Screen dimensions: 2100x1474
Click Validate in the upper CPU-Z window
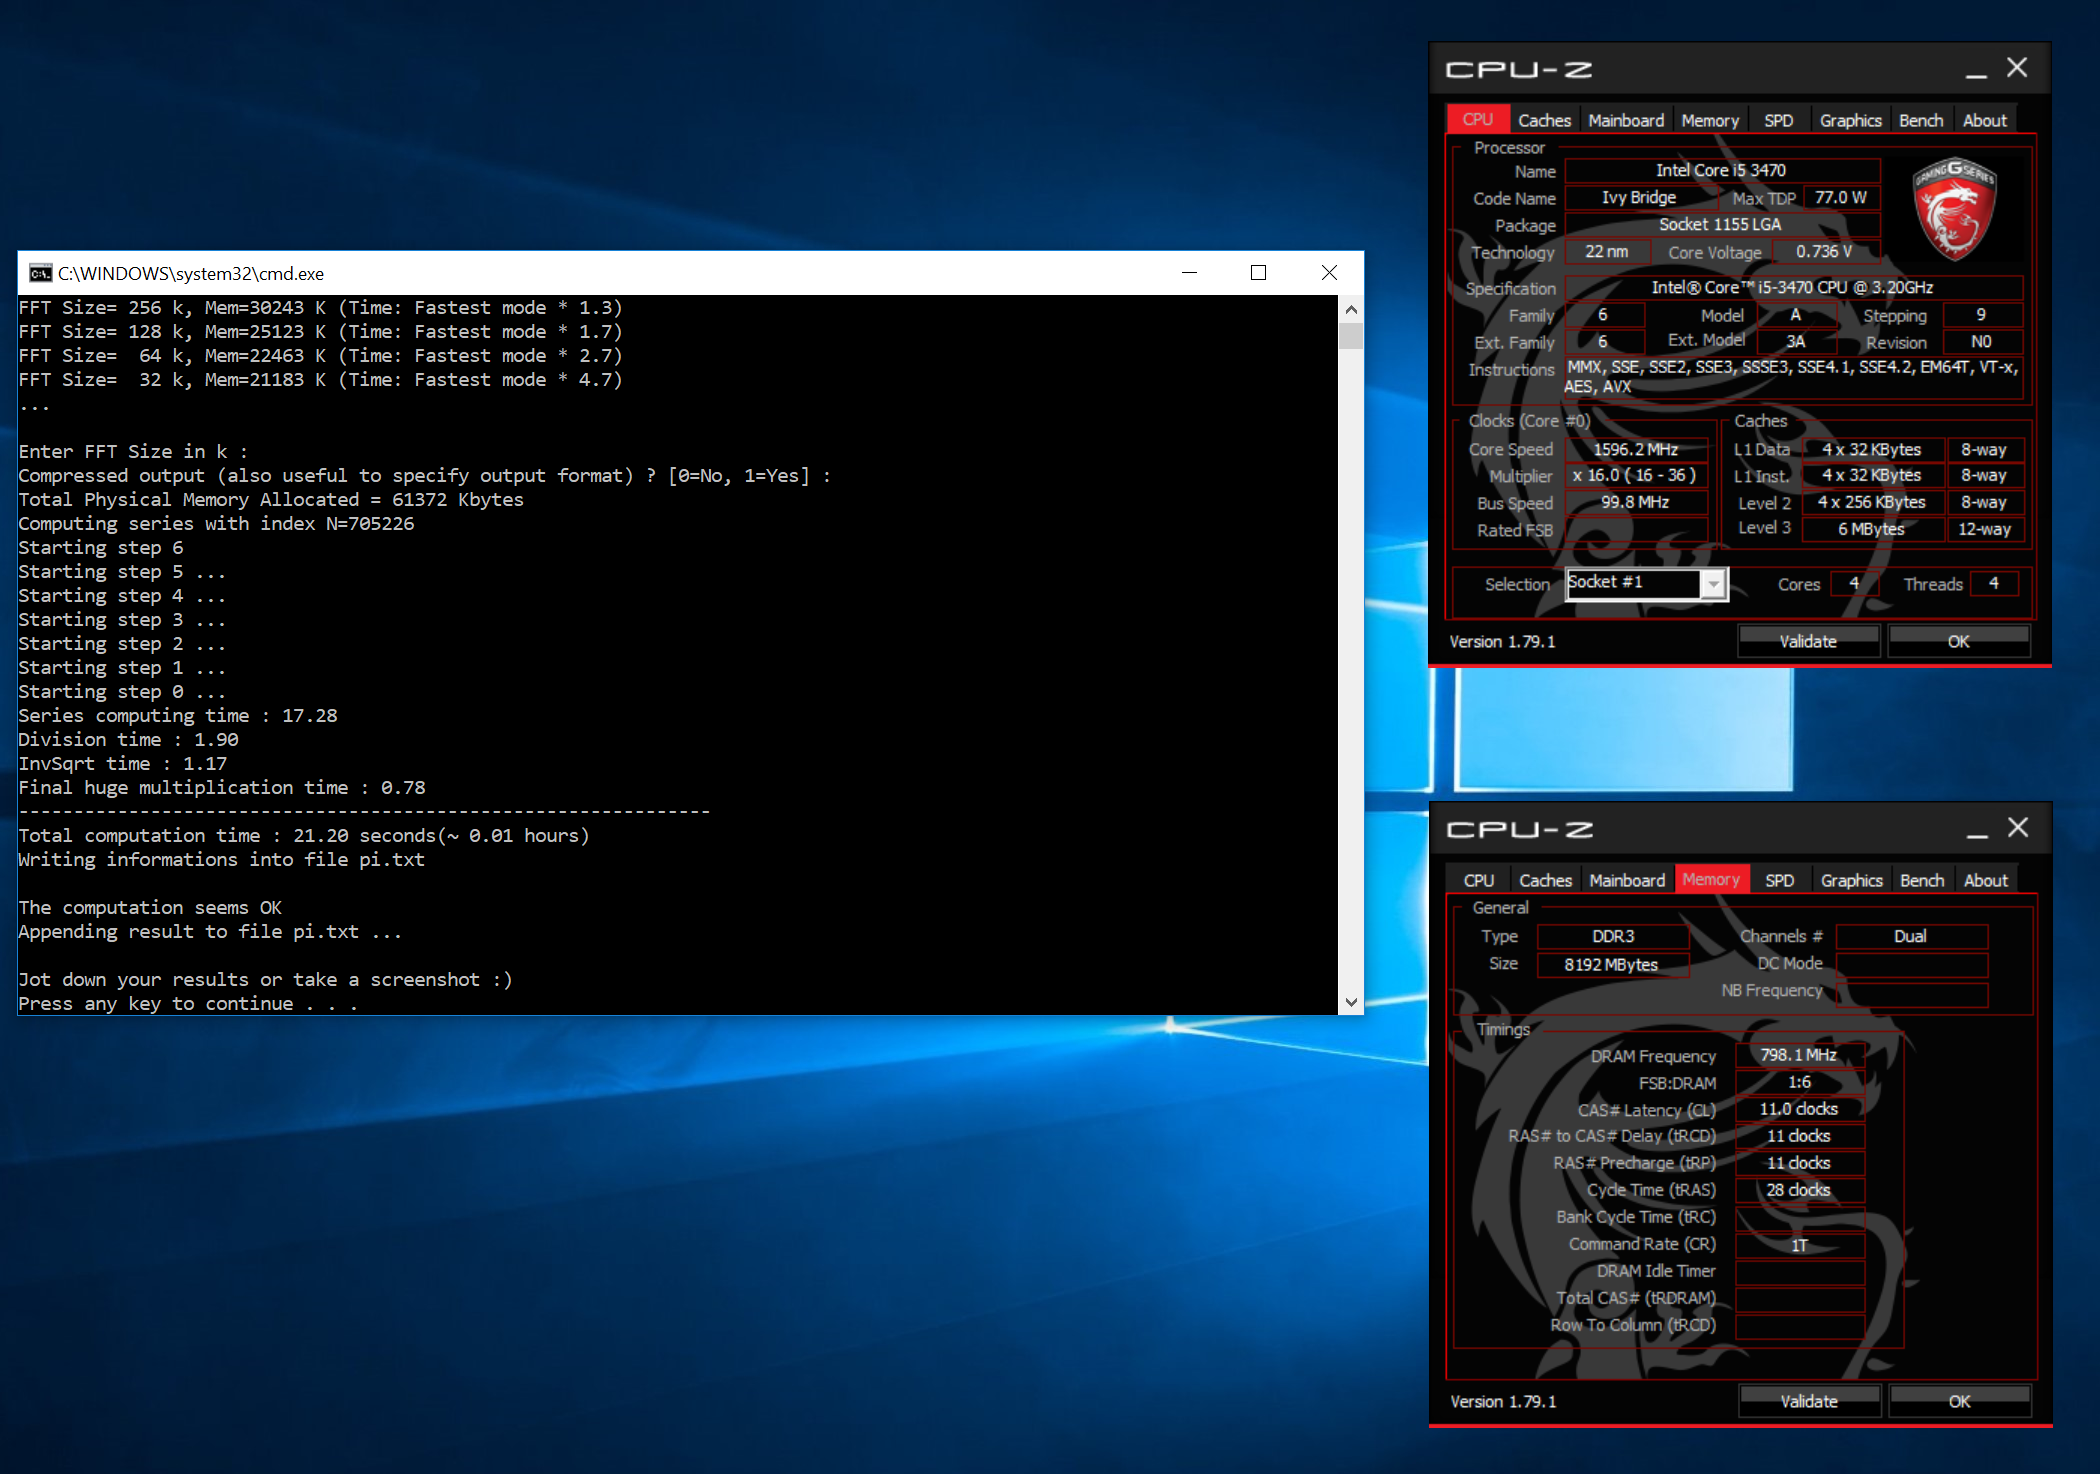[1808, 641]
